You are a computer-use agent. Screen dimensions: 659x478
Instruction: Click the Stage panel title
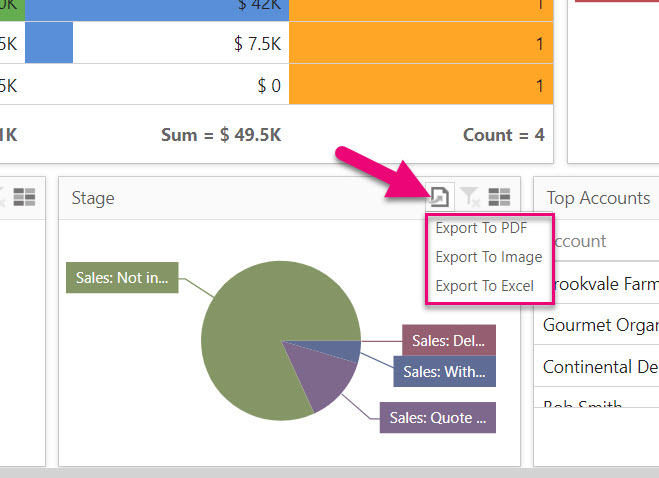tap(93, 198)
